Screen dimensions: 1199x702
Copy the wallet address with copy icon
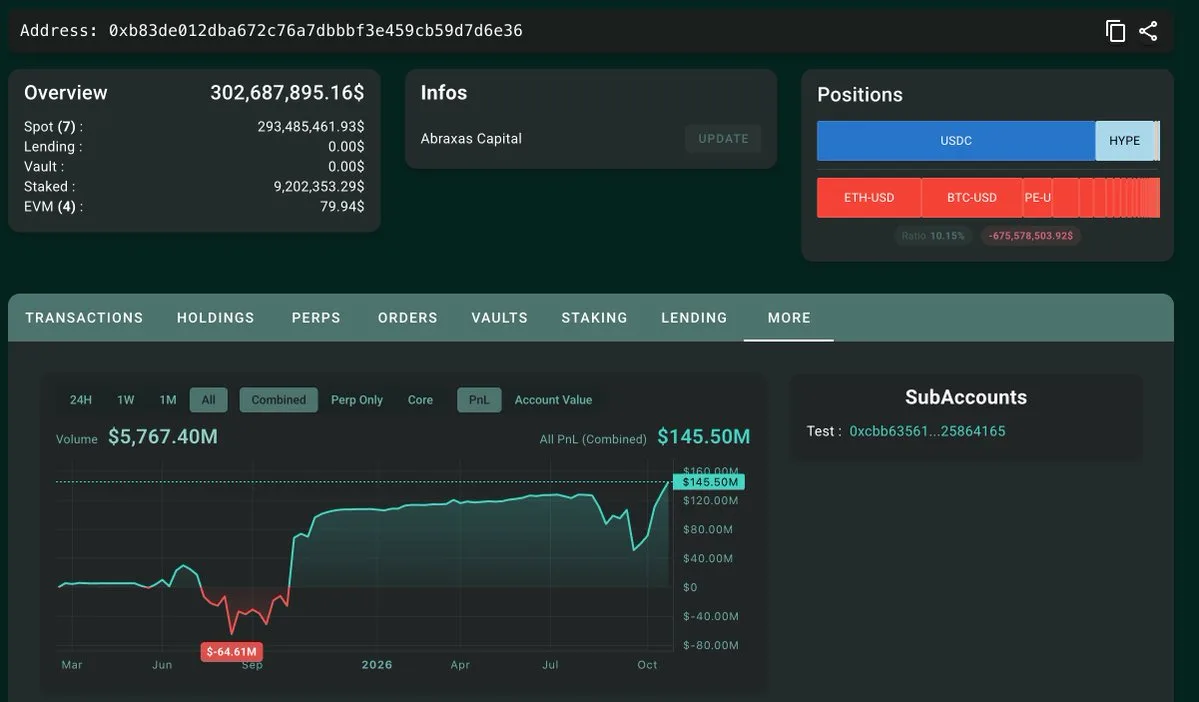(1115, 31)
